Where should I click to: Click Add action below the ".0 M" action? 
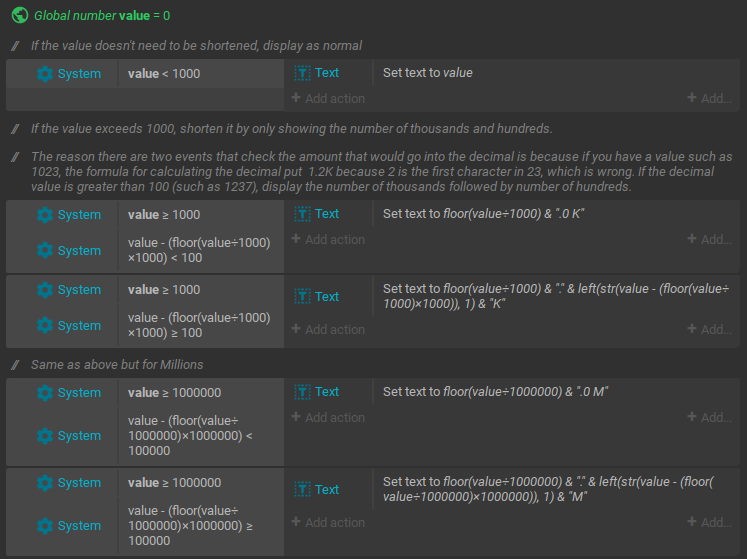[328, 418]
